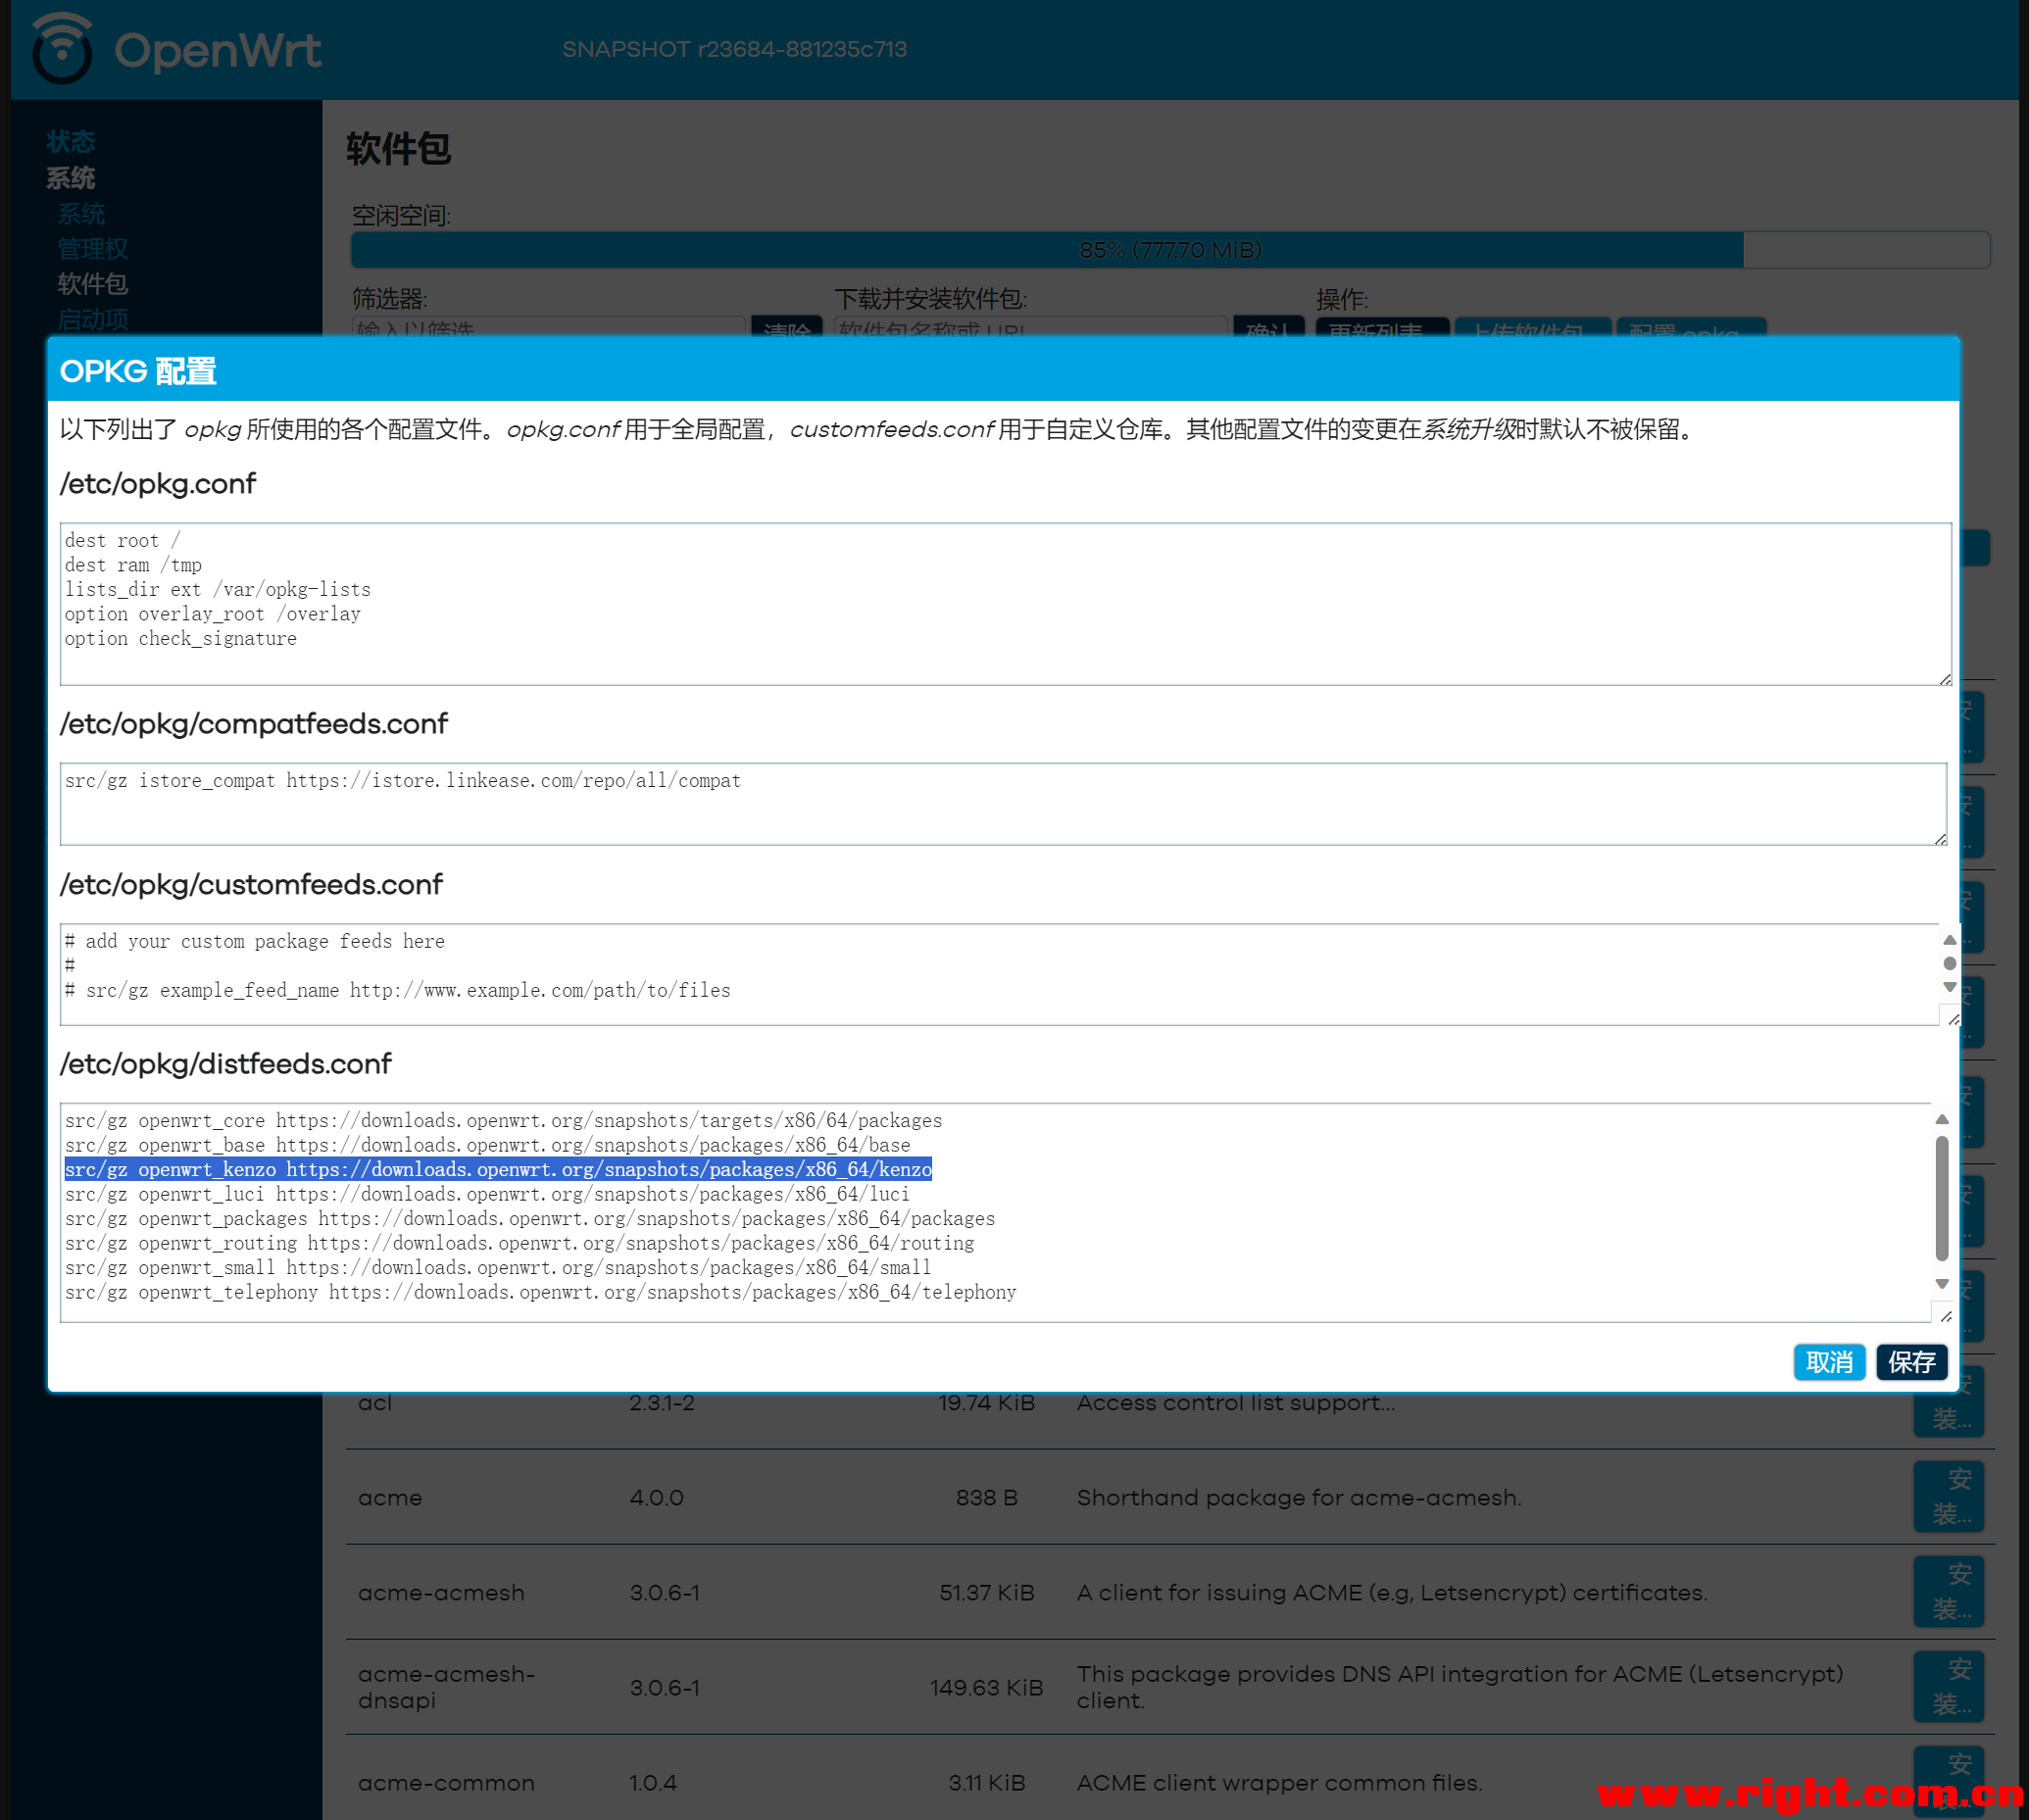
Task: Open the 系统 sidebar menu header
Action: tap(70, 178)
